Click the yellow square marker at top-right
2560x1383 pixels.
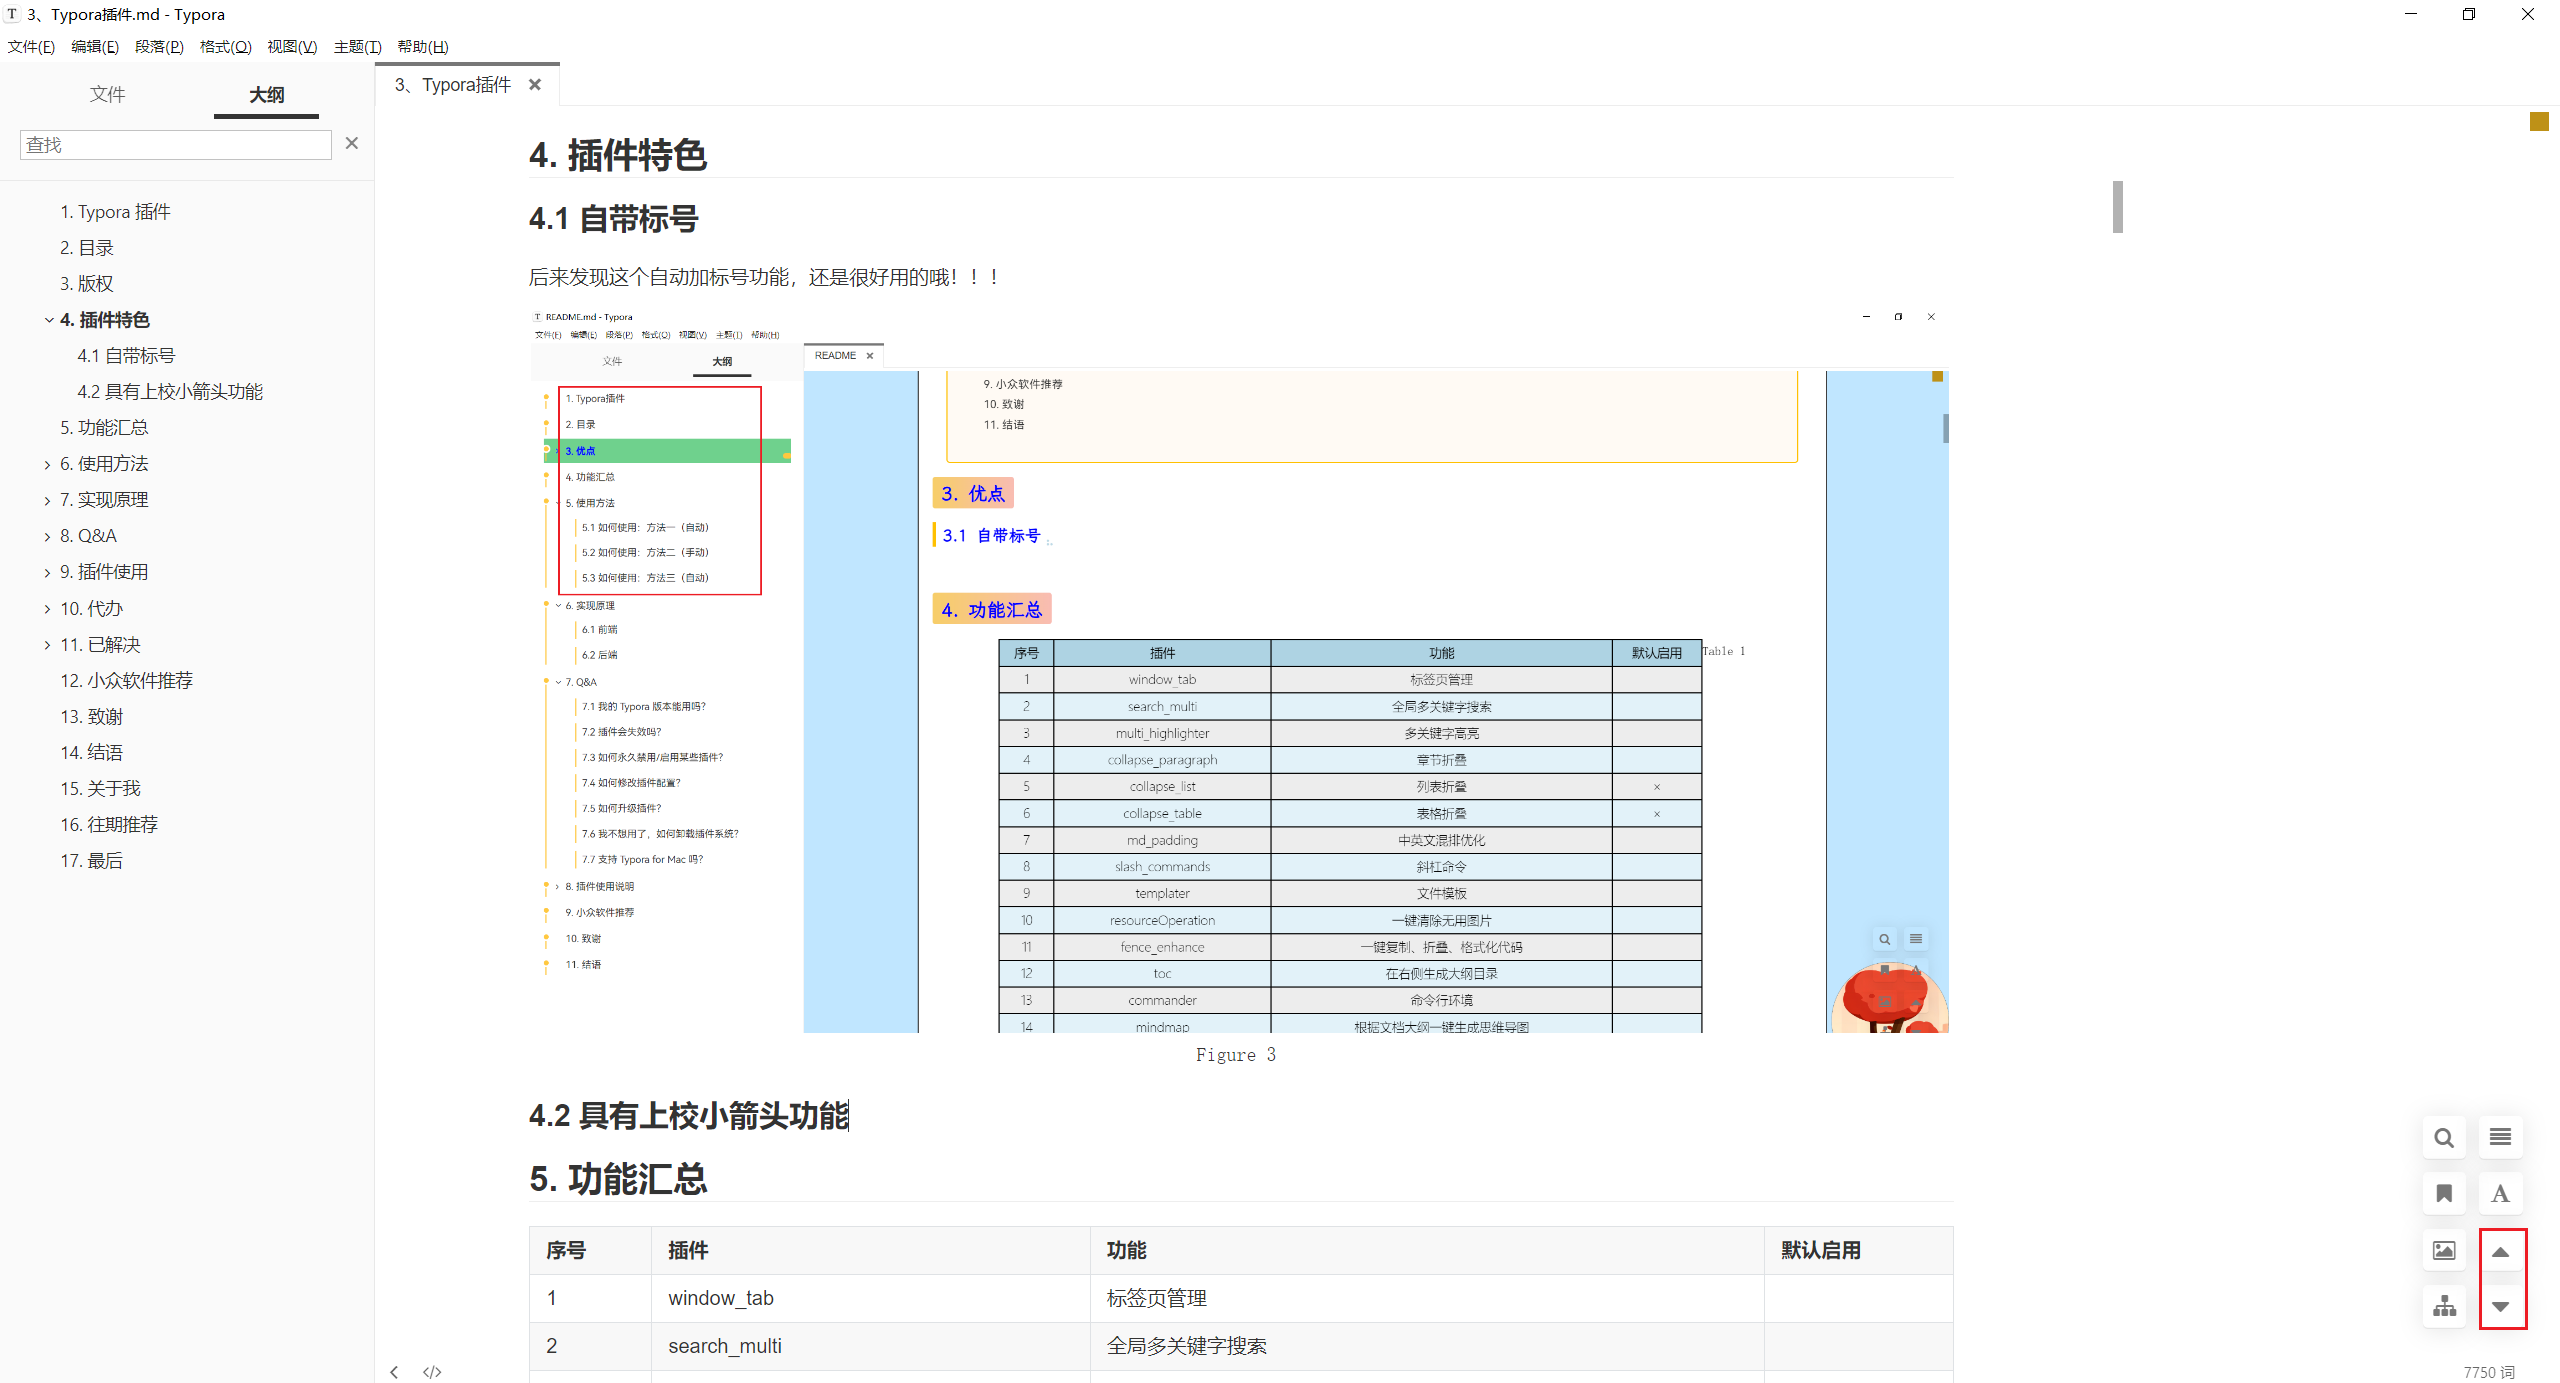click(2539, 121)
